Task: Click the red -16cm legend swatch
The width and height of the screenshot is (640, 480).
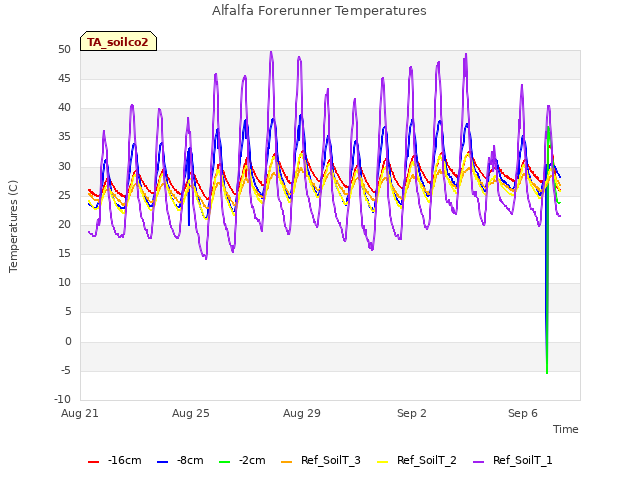Action: [x=93, y=462]
